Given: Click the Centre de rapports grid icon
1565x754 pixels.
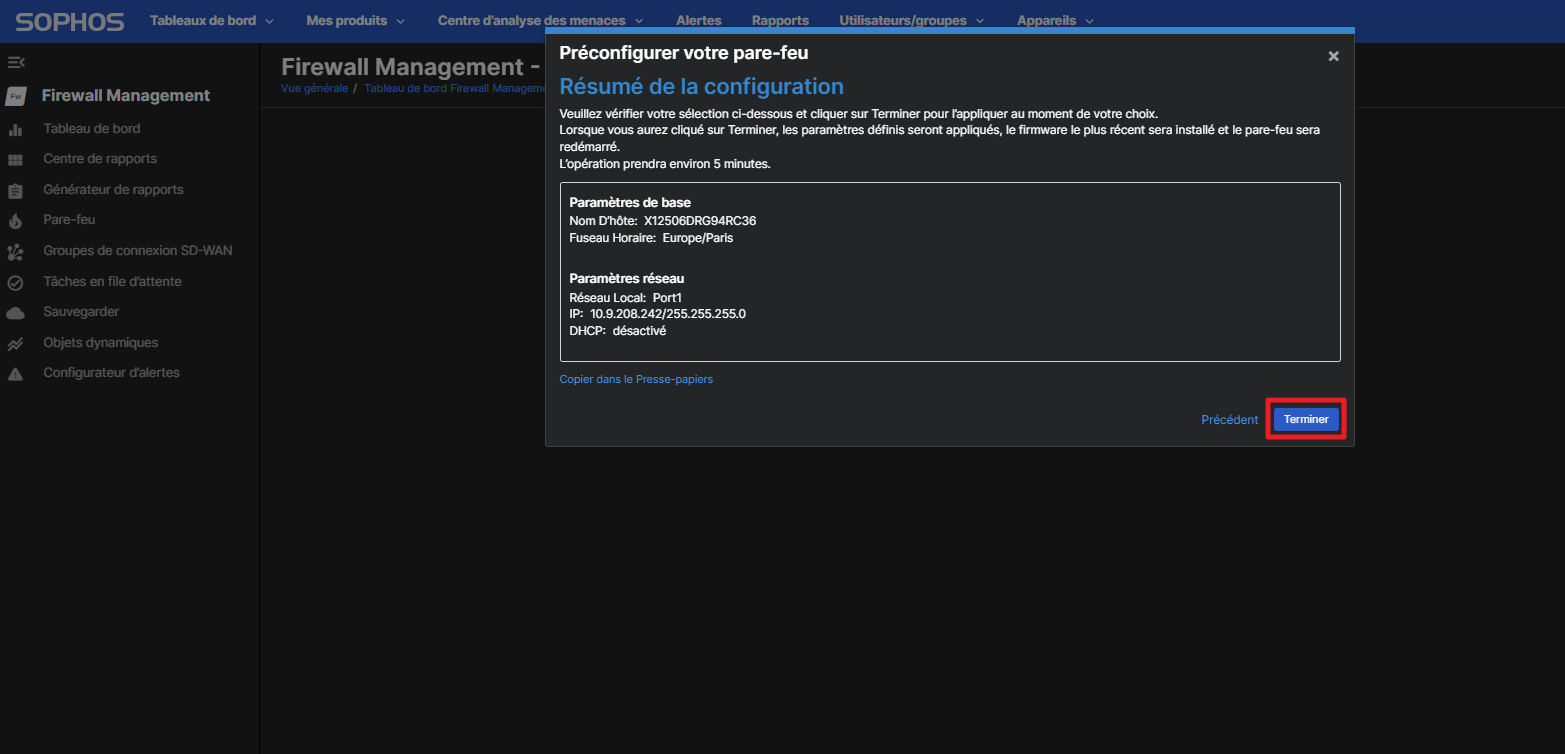Looking at the screenshot, I should 15,160.
